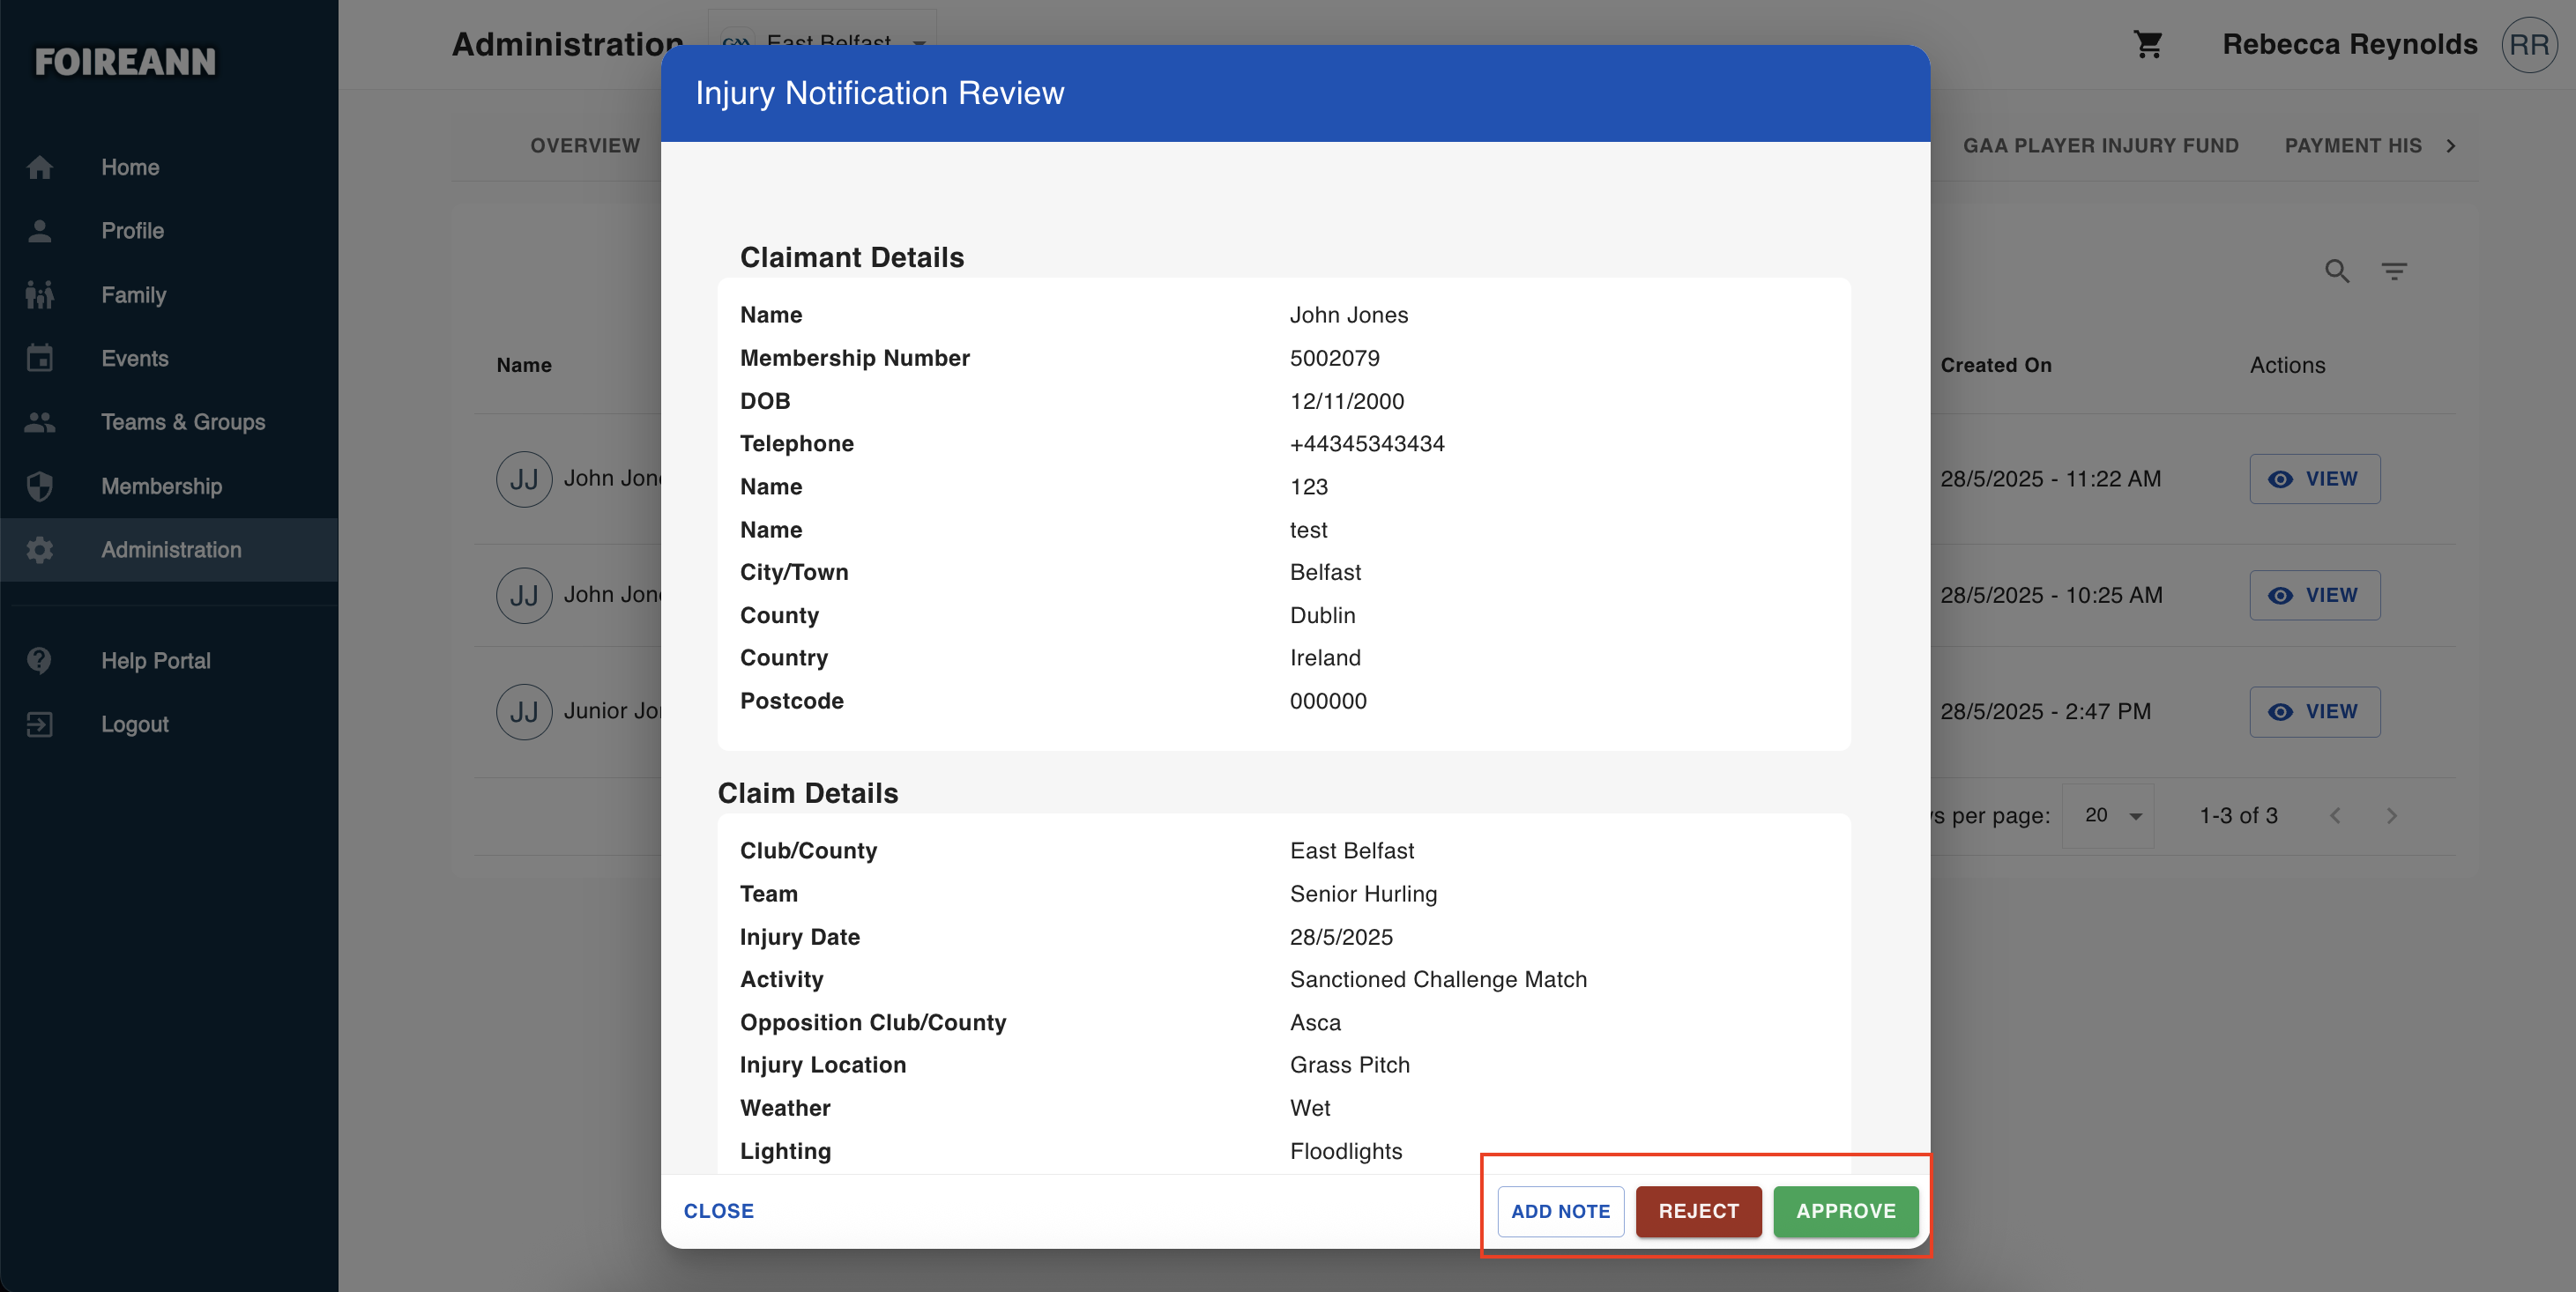This screenshot has height=1292, width=2576.
Task: Select the Membership shield icon
Action: pyautogui.click(x=40, y=486)
